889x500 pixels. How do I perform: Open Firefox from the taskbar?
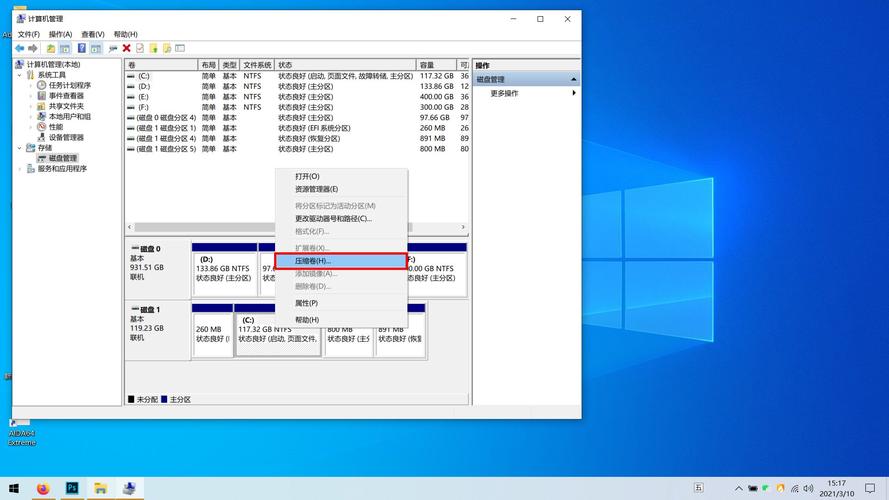(43, 488)
